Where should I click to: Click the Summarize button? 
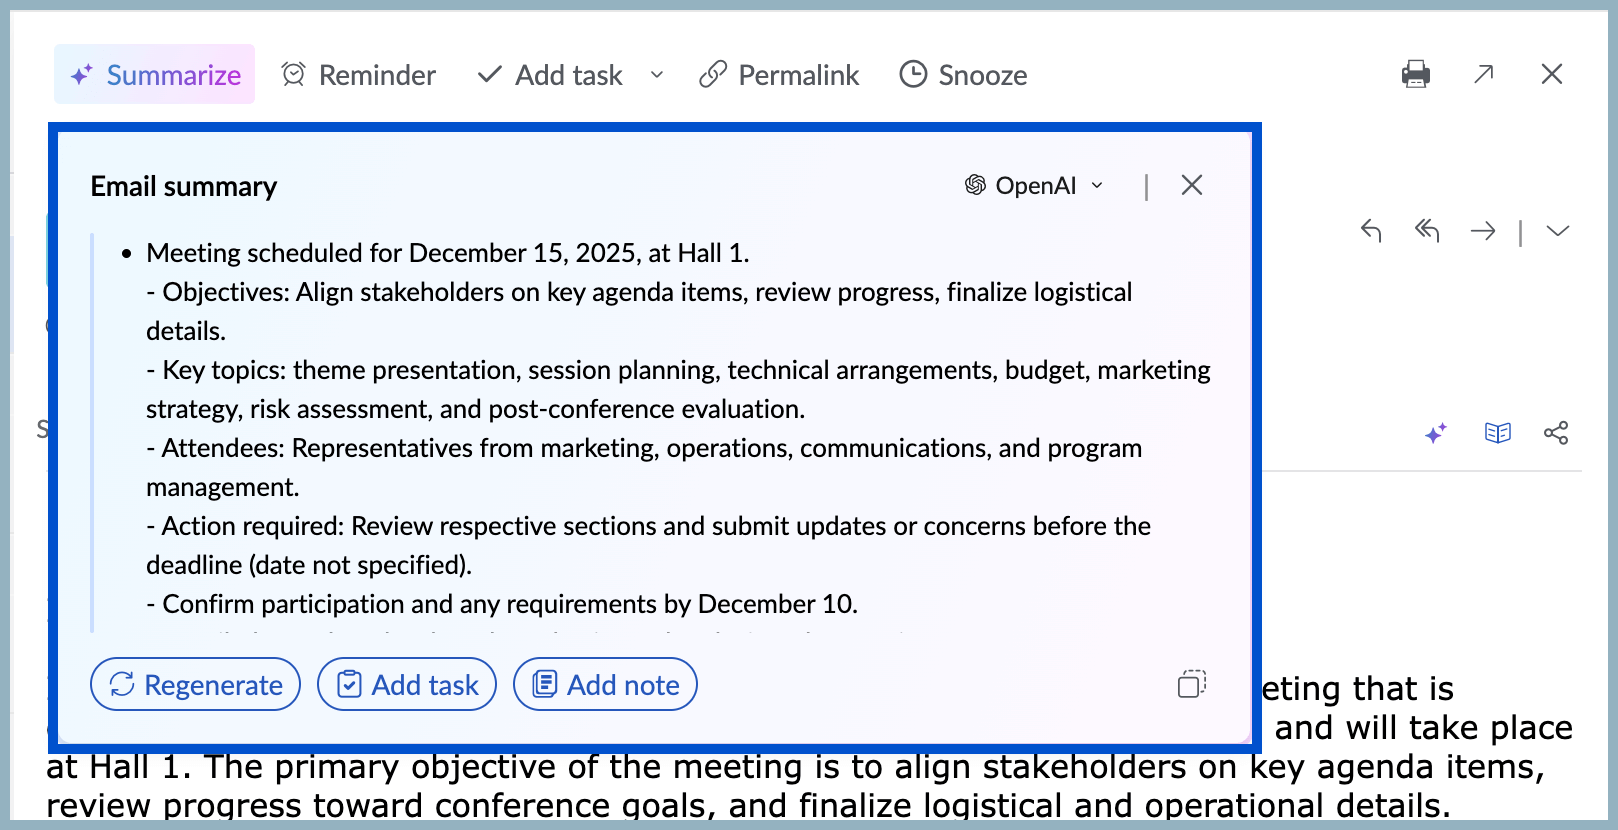[155, 75]
